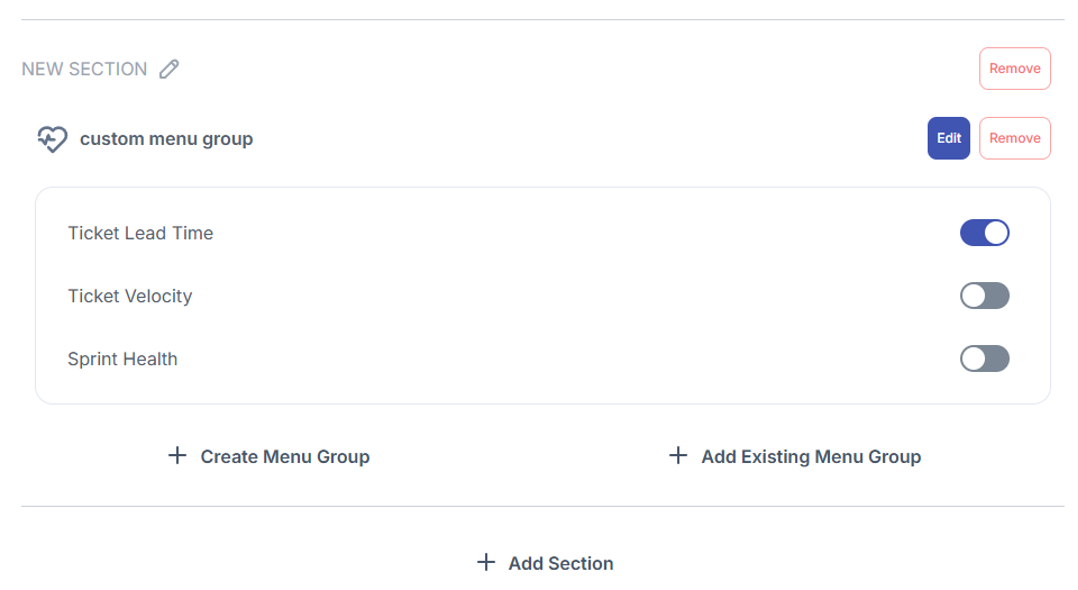Viewport: 1078px width, 590px height.
Task: Click the Ticket Velocity label
Action: (x=130, y=296)
